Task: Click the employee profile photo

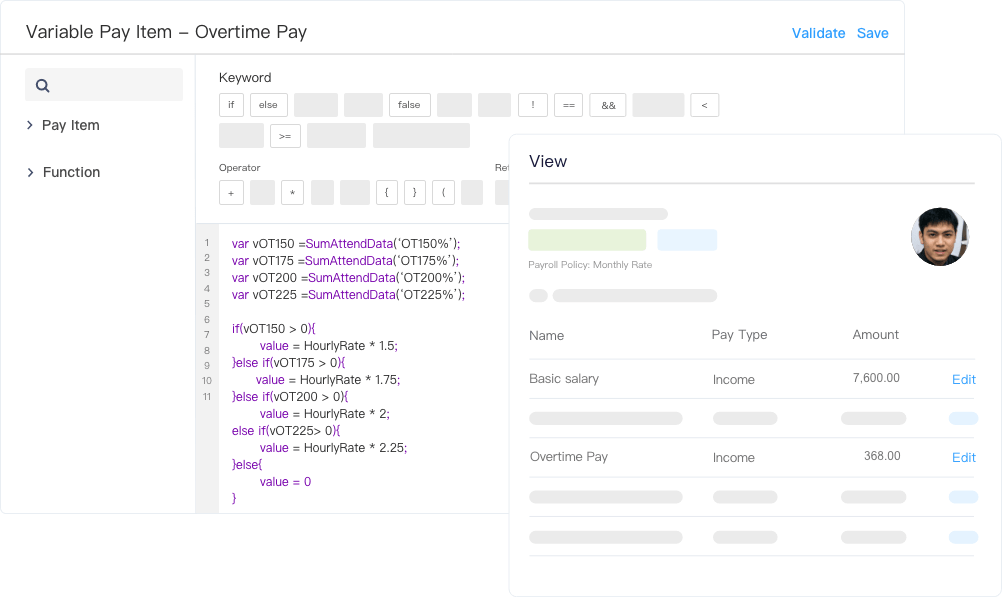Action: (x=940, y=236)
